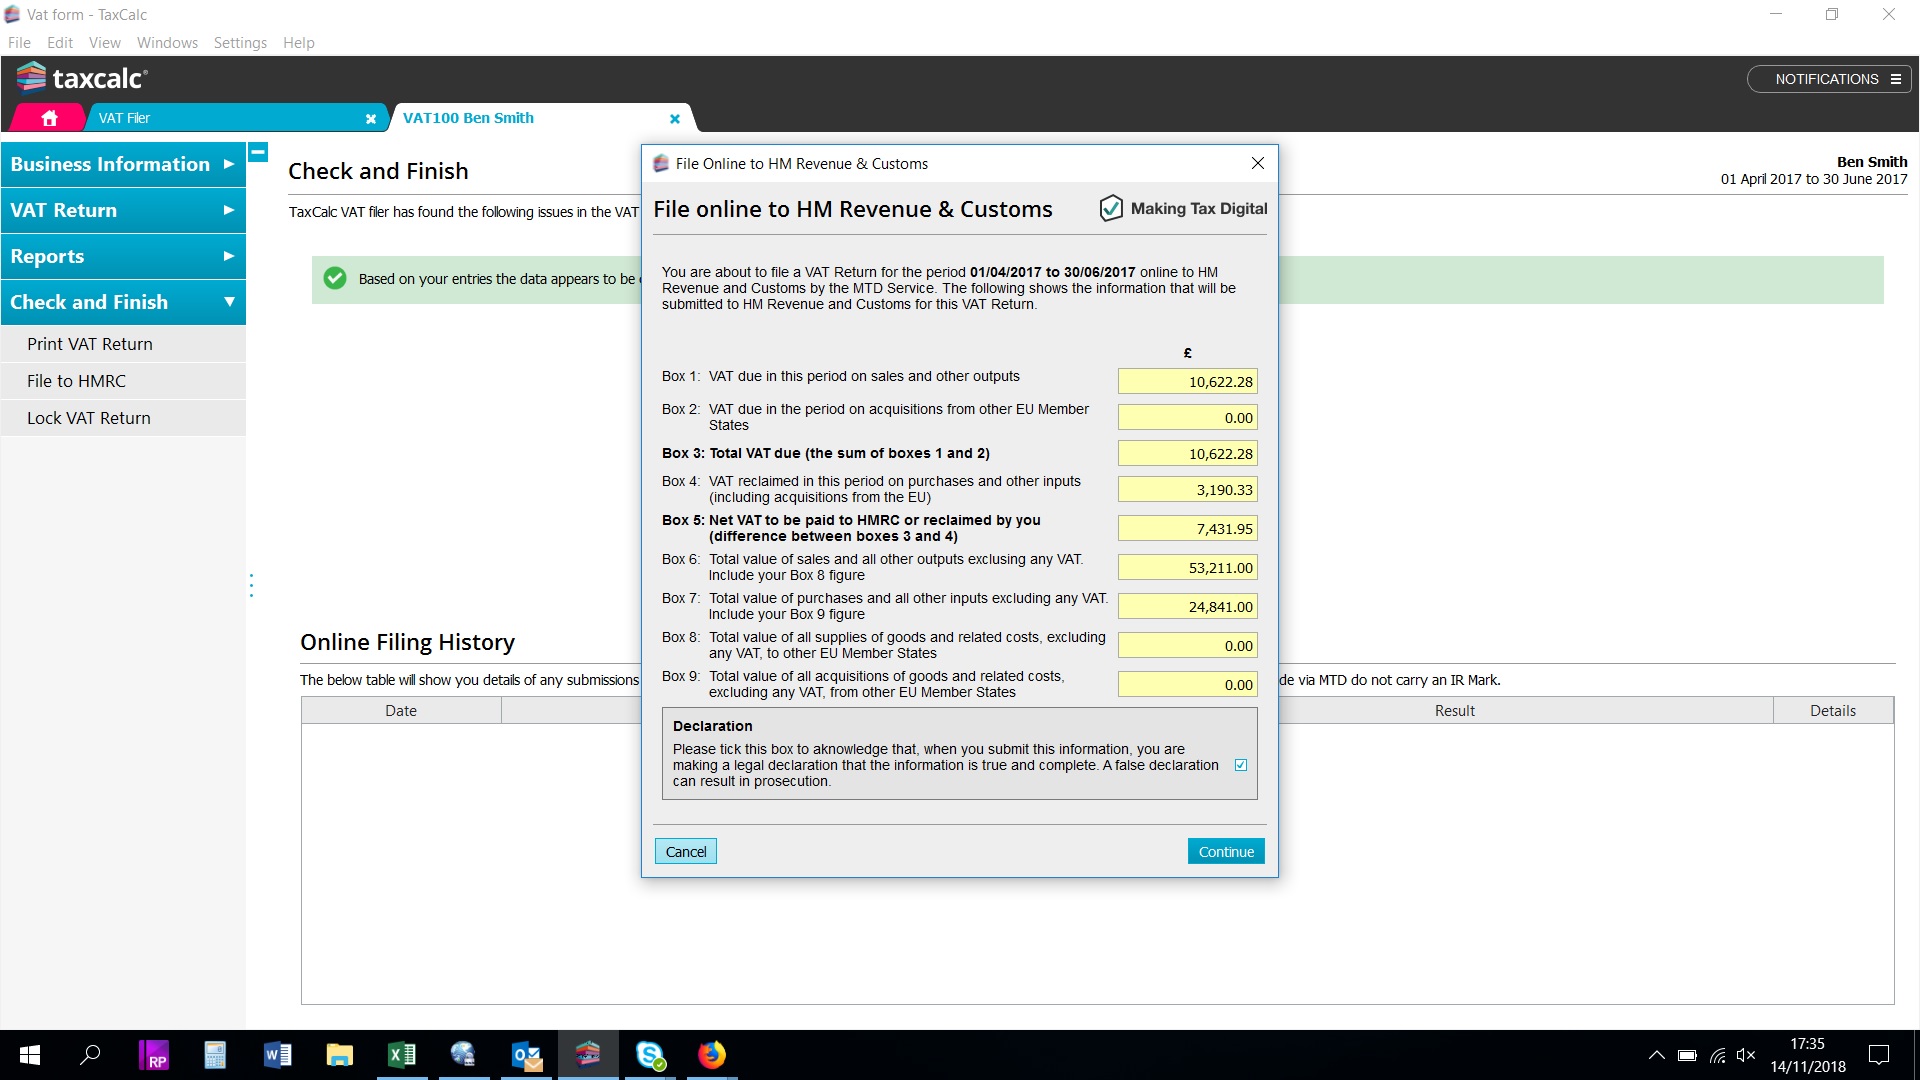Open the Notifications hamburger menu
Image resolution: width=1920 pixels, height=1080 pixels.
pos(1895,79)
